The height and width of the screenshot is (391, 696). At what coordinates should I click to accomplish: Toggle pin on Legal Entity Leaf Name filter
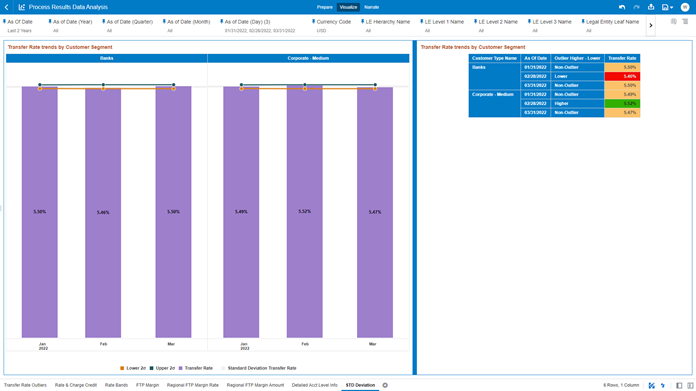click(x=583, y=21)
